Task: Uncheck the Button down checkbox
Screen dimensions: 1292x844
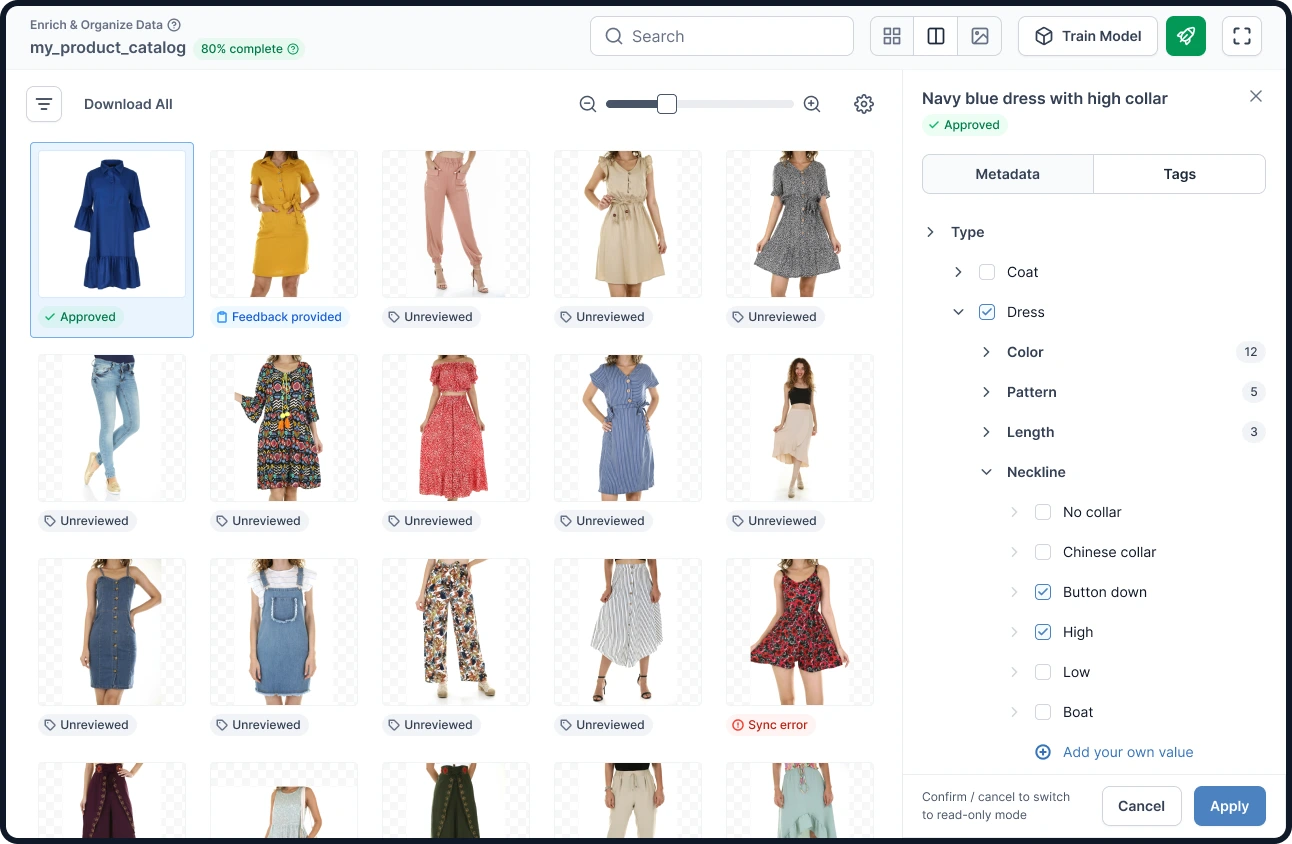Action: click(x=1043, y=592)
